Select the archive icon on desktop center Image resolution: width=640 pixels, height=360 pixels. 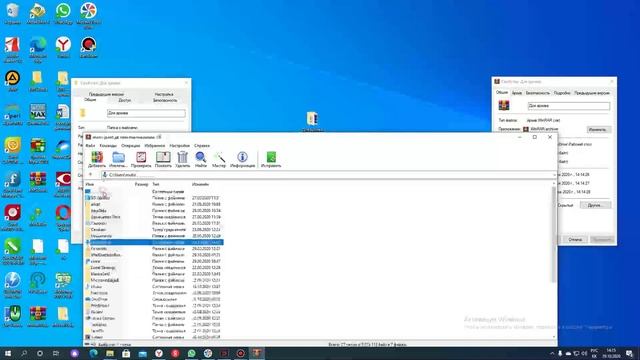[312, 121]
